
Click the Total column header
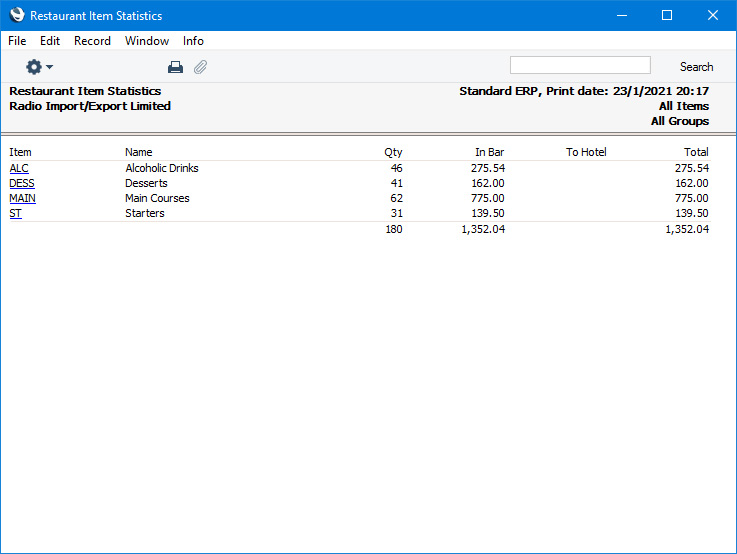coord(696,152)
